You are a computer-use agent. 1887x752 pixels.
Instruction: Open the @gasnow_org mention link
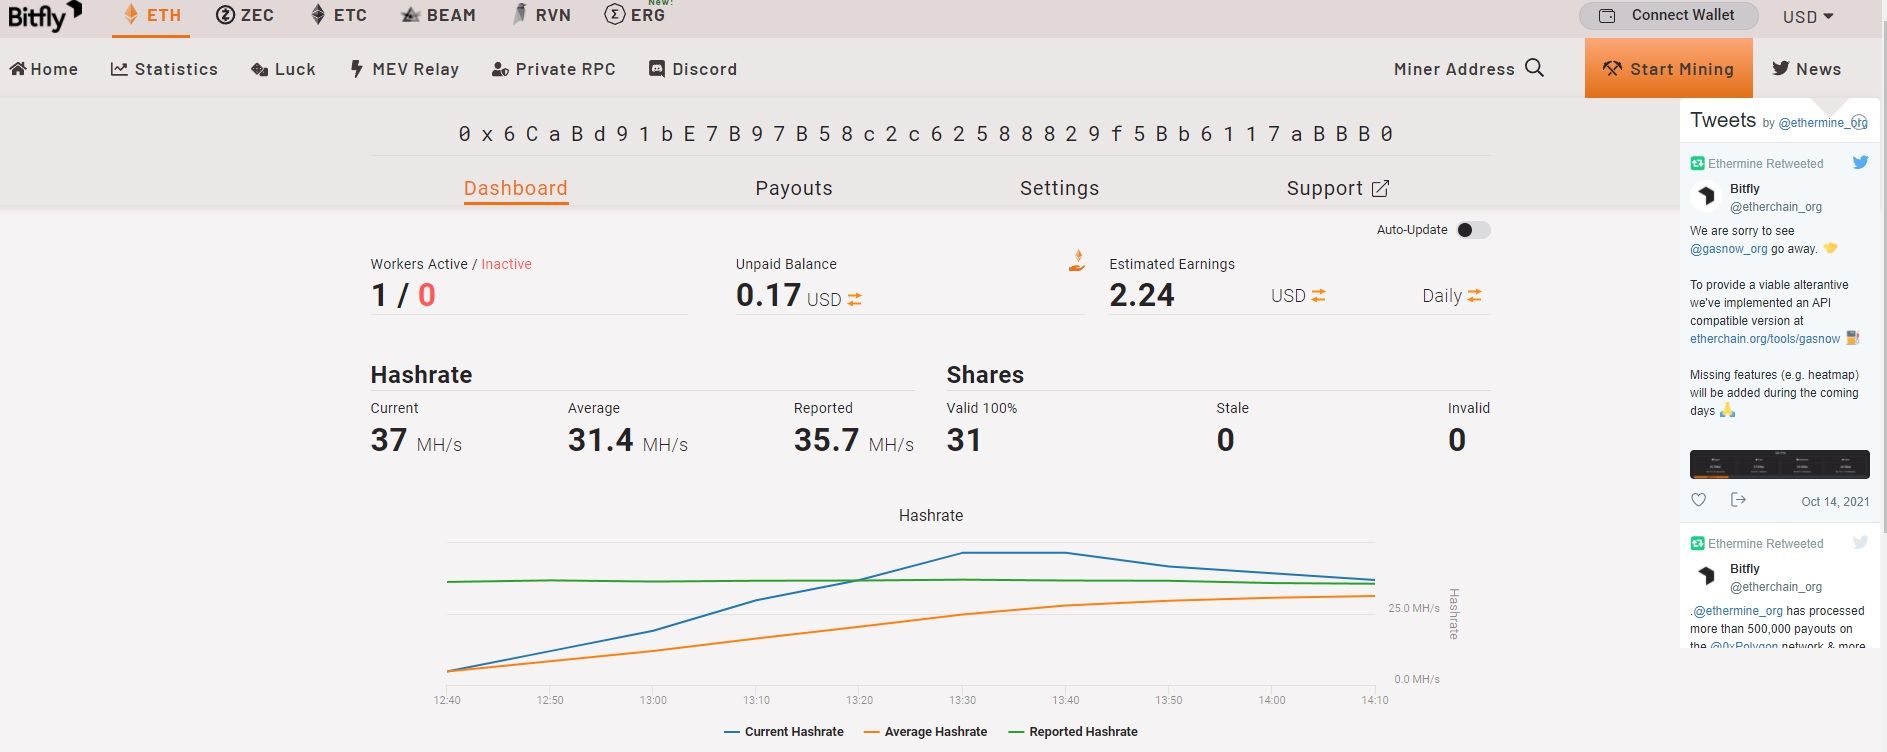click(1729, 249)
